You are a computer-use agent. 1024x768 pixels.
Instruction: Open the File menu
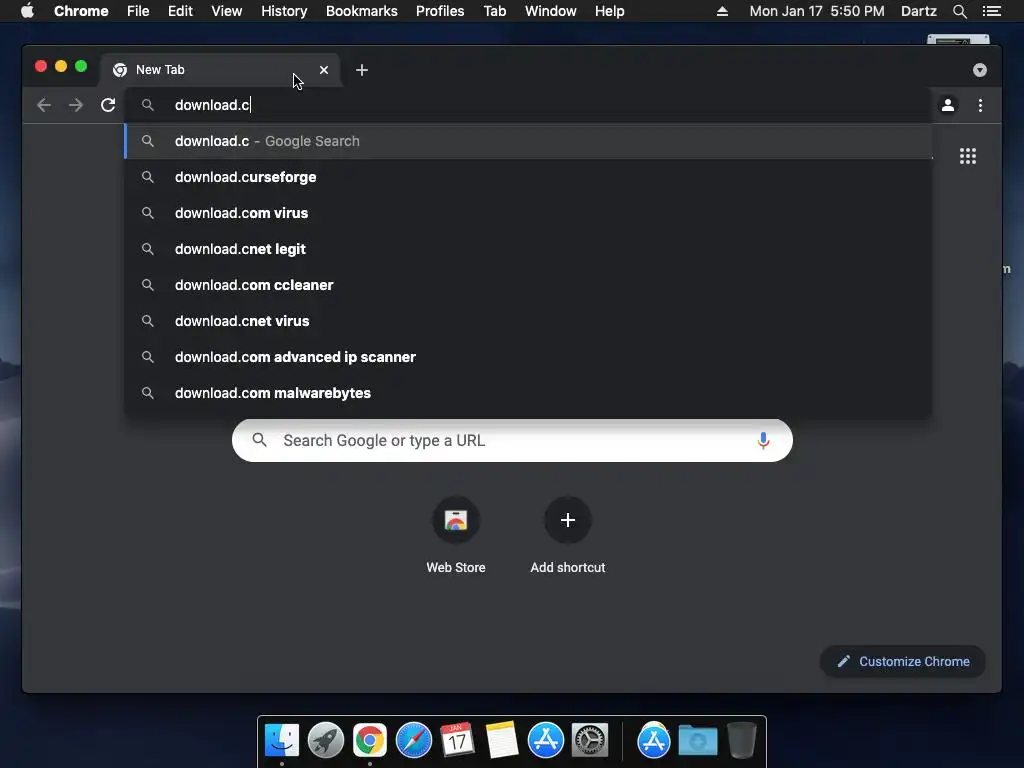coord(138,11)
